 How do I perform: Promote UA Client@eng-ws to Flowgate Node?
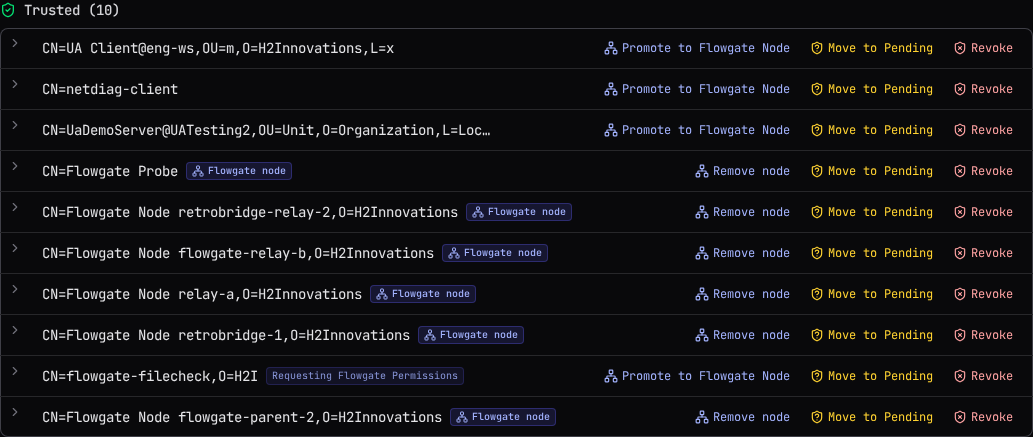point(697,48)
